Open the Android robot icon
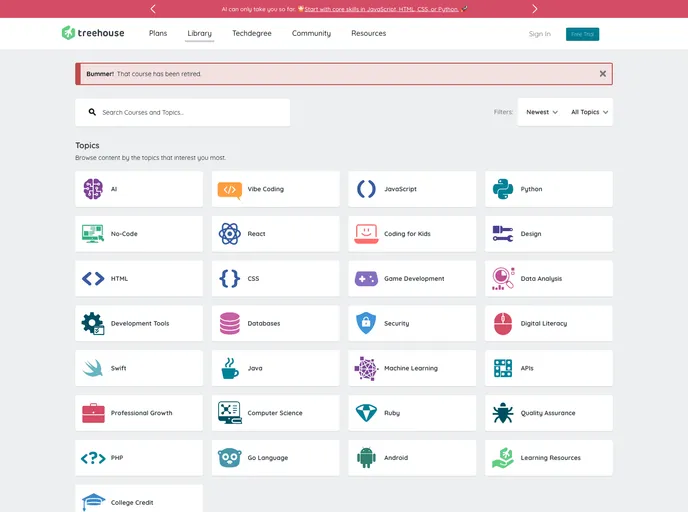The image size is (688, 512). 366,458
